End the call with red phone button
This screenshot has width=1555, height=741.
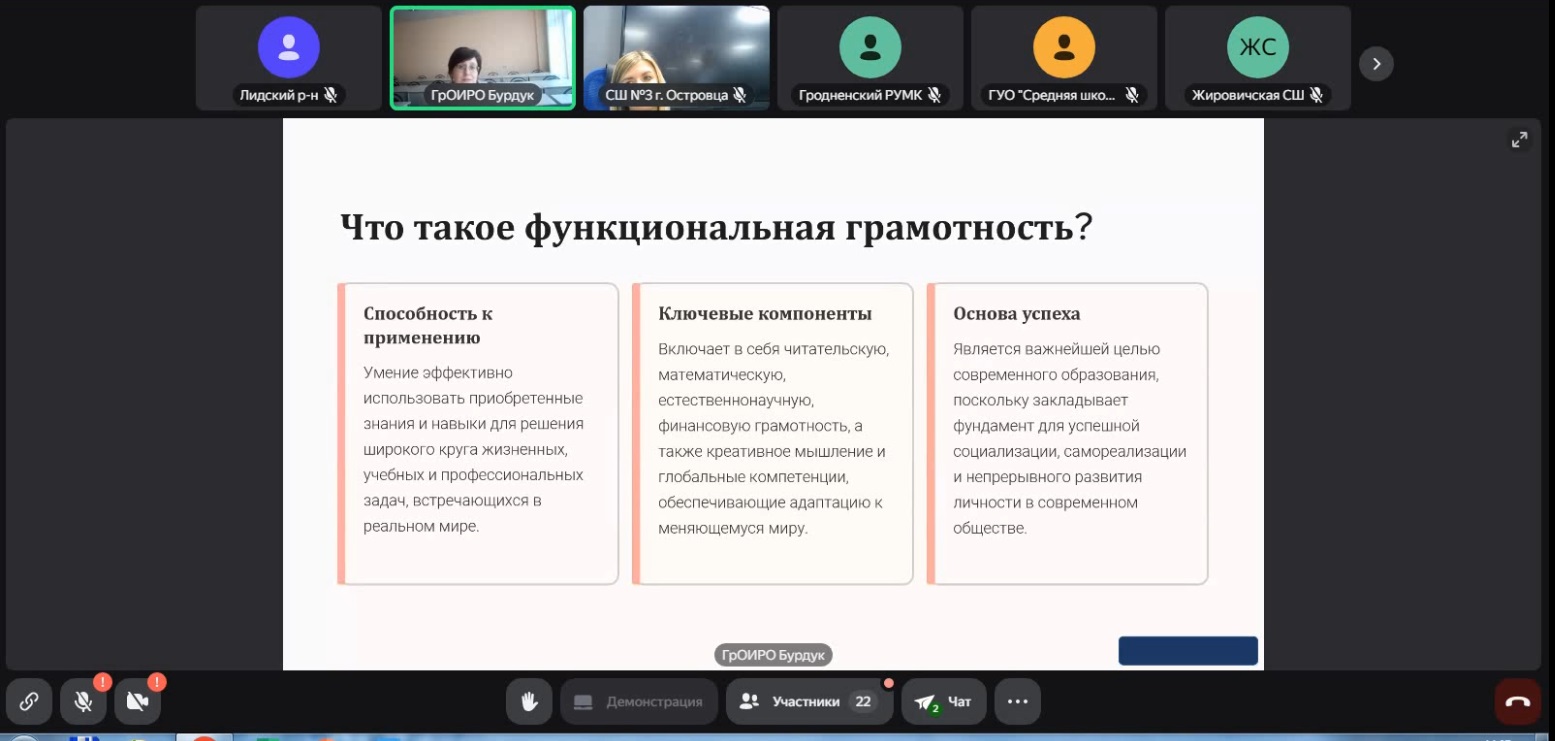pyautogui.click(x=1517, y=701)
